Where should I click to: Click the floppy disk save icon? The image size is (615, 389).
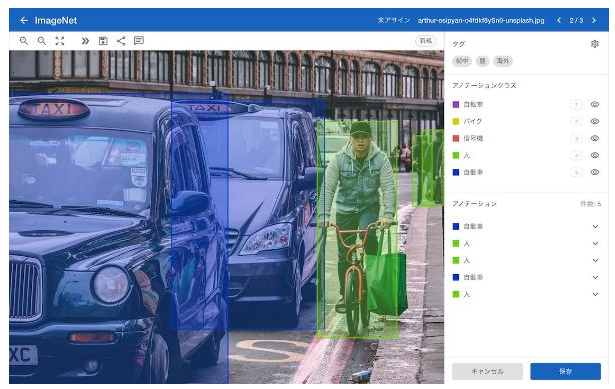[x=103, y=41]
